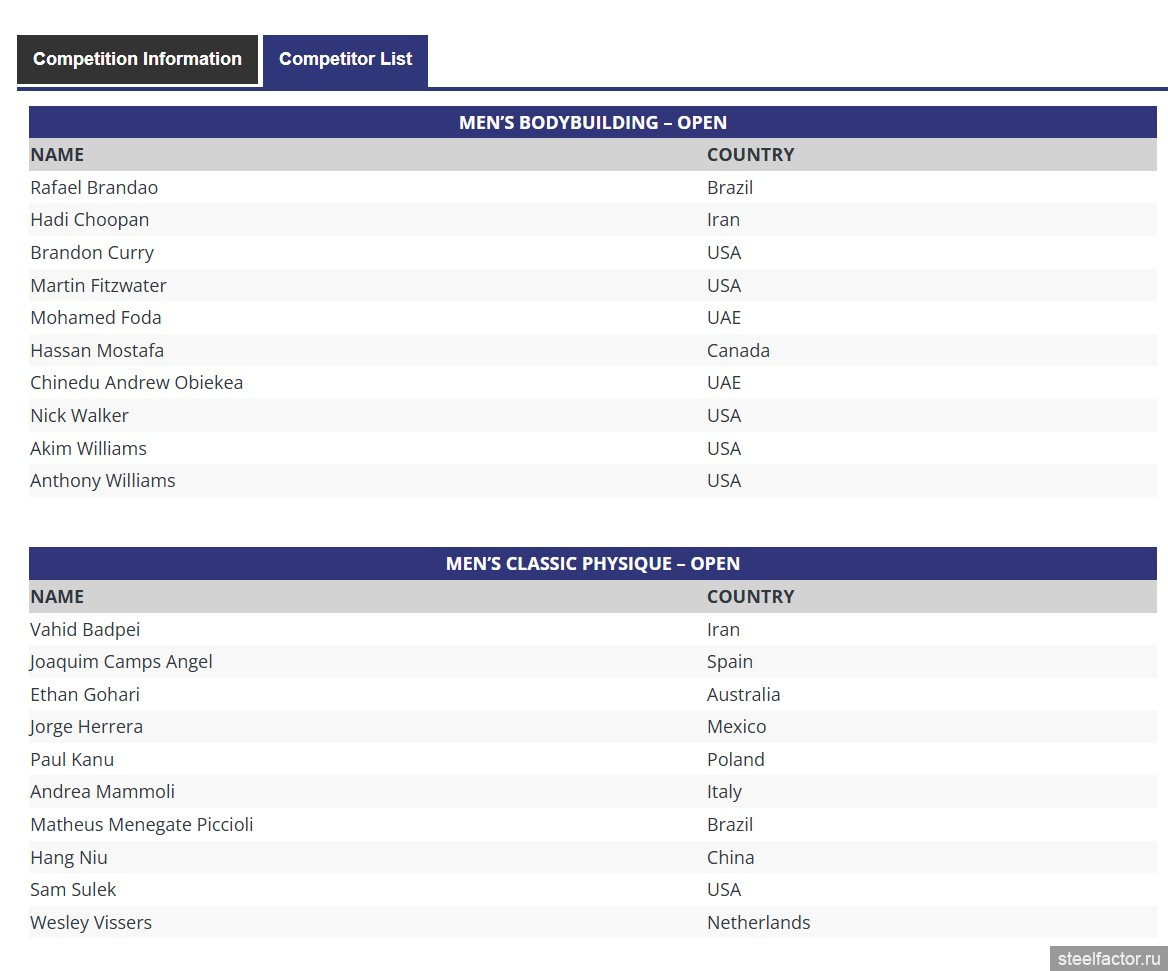The height and width of the screenshot is (971, 1168).
Task: Click the steelfactor.ru watermark link
Action: tap(1108, 958)
